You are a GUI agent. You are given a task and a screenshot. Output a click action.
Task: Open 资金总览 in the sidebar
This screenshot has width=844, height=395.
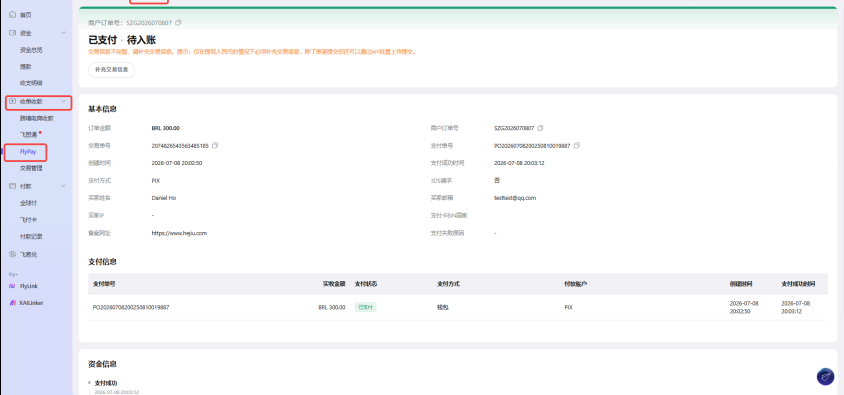[x=31, y=50]
